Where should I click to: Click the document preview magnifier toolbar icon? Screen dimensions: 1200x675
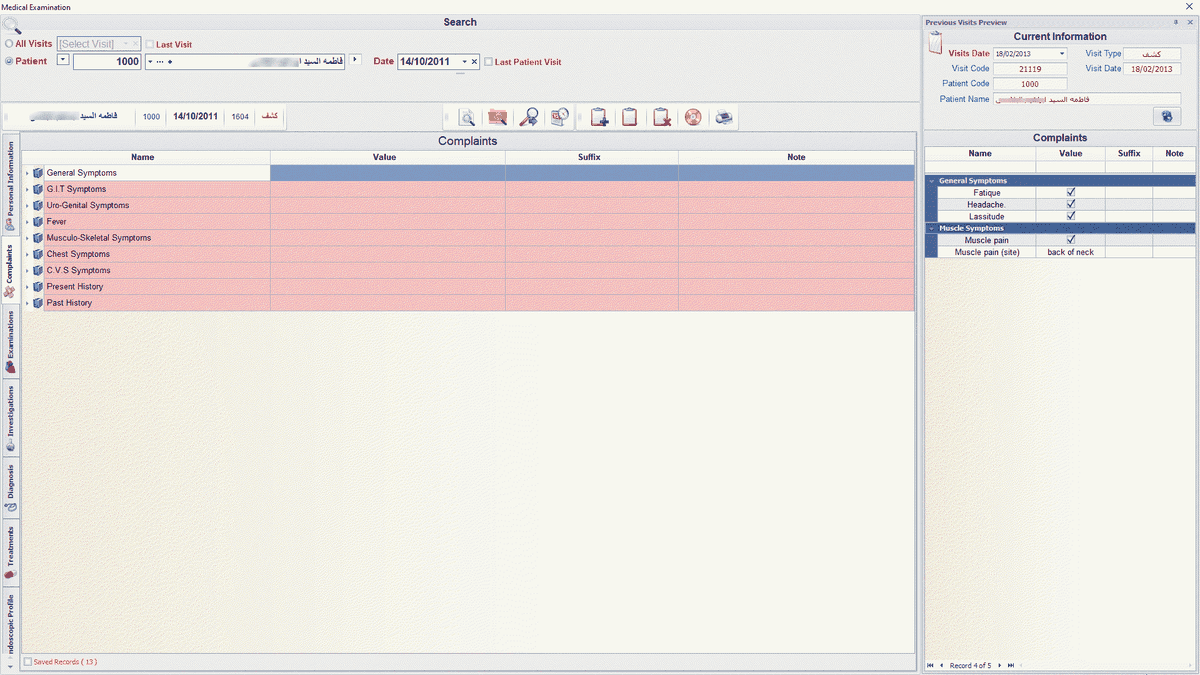466,117
